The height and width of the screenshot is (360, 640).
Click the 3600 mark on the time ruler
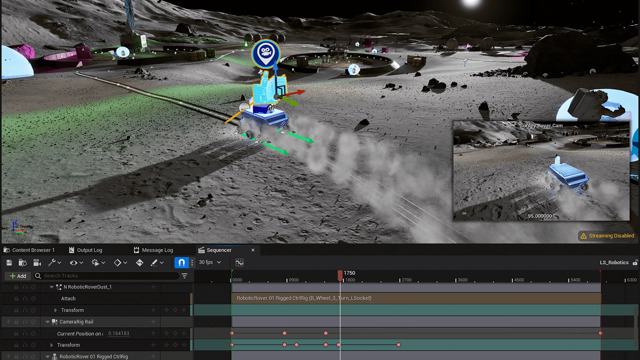463,280
